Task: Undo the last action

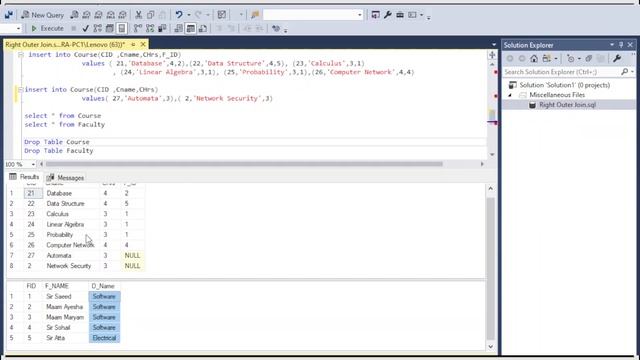Action: point(179,15)
